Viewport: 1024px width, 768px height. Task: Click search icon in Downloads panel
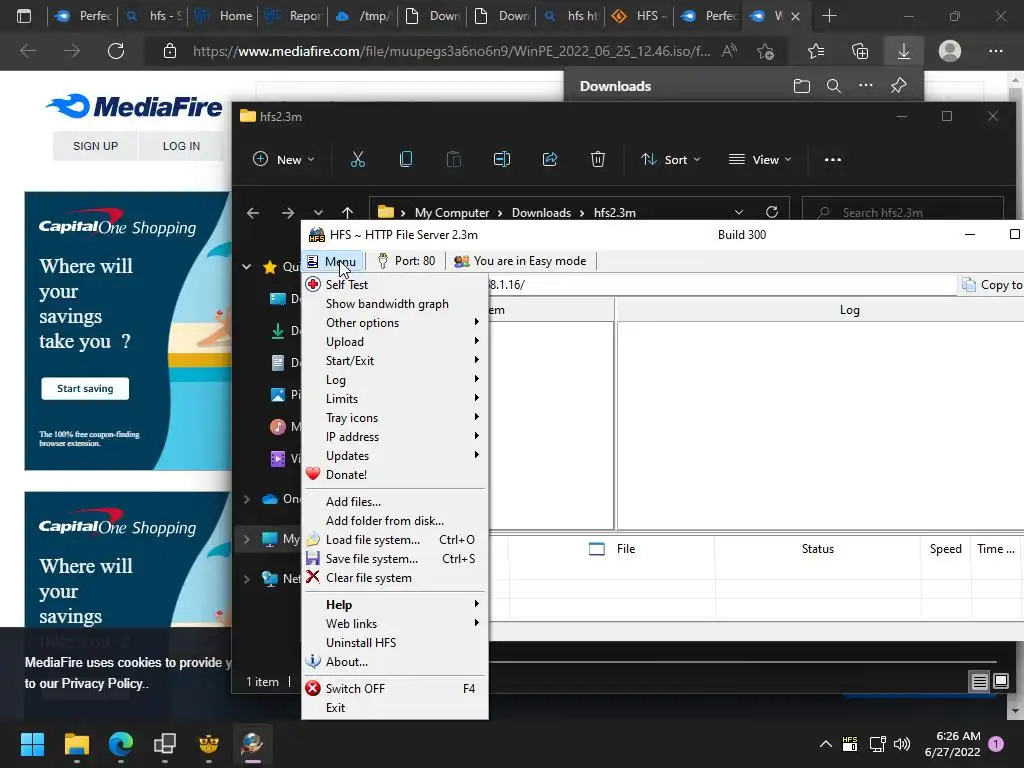(x=833, y=86)
